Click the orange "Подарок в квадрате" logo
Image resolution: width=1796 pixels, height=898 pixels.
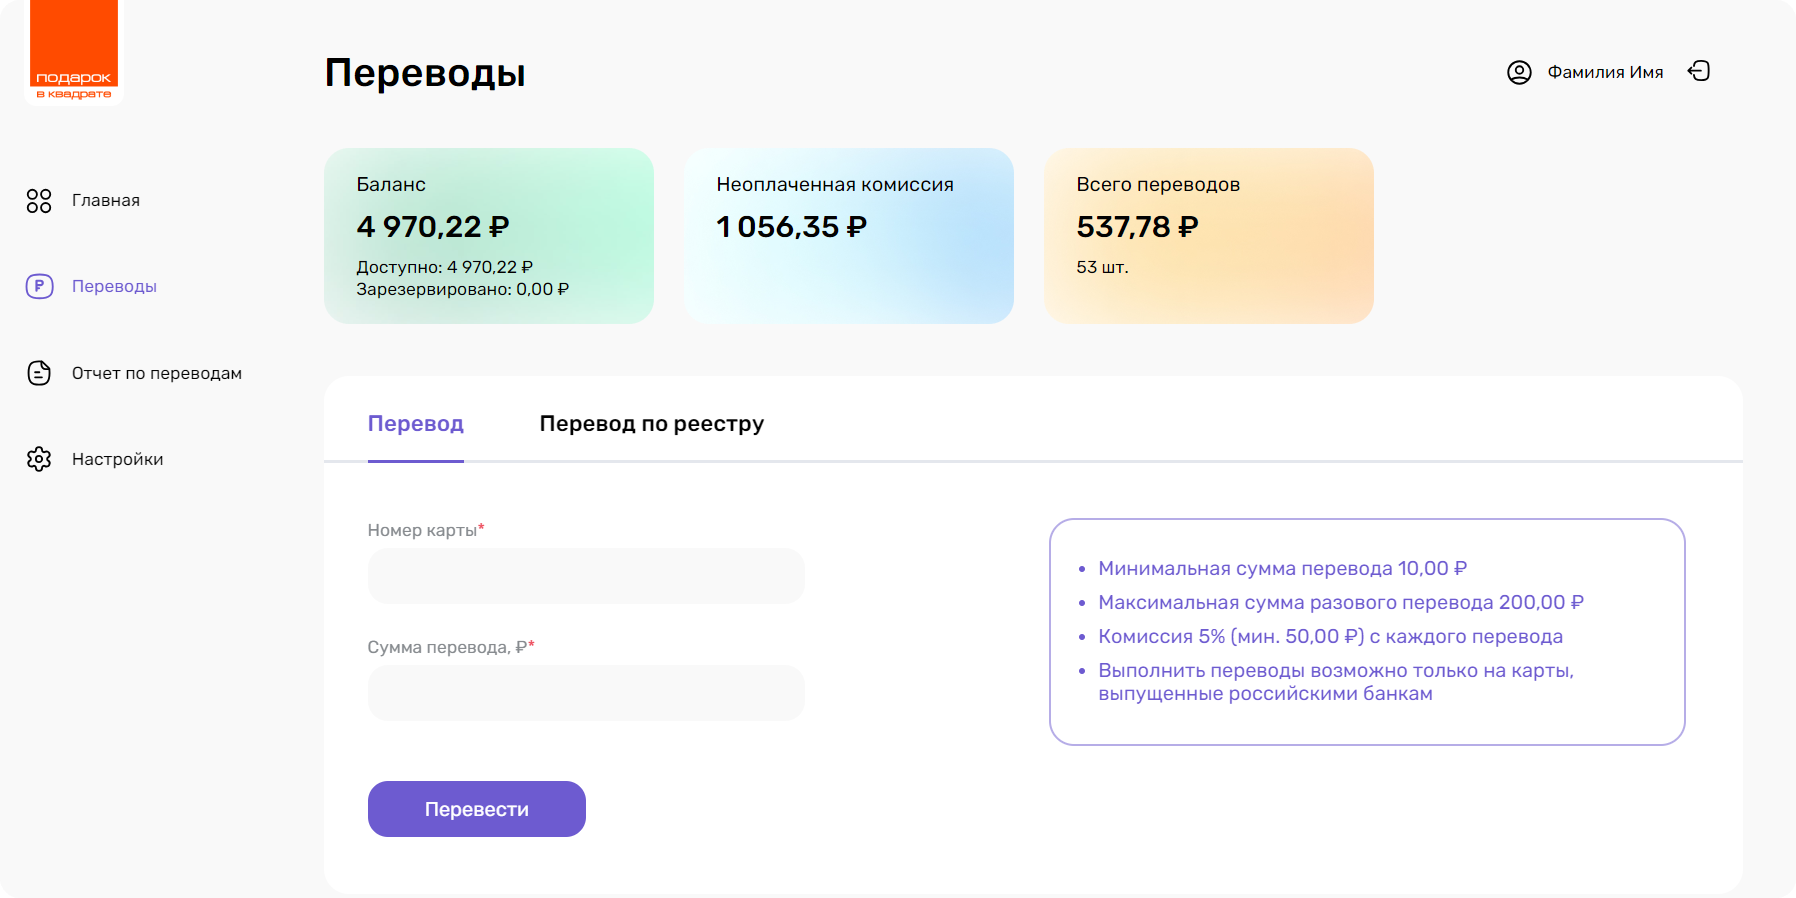coord(74,52)
